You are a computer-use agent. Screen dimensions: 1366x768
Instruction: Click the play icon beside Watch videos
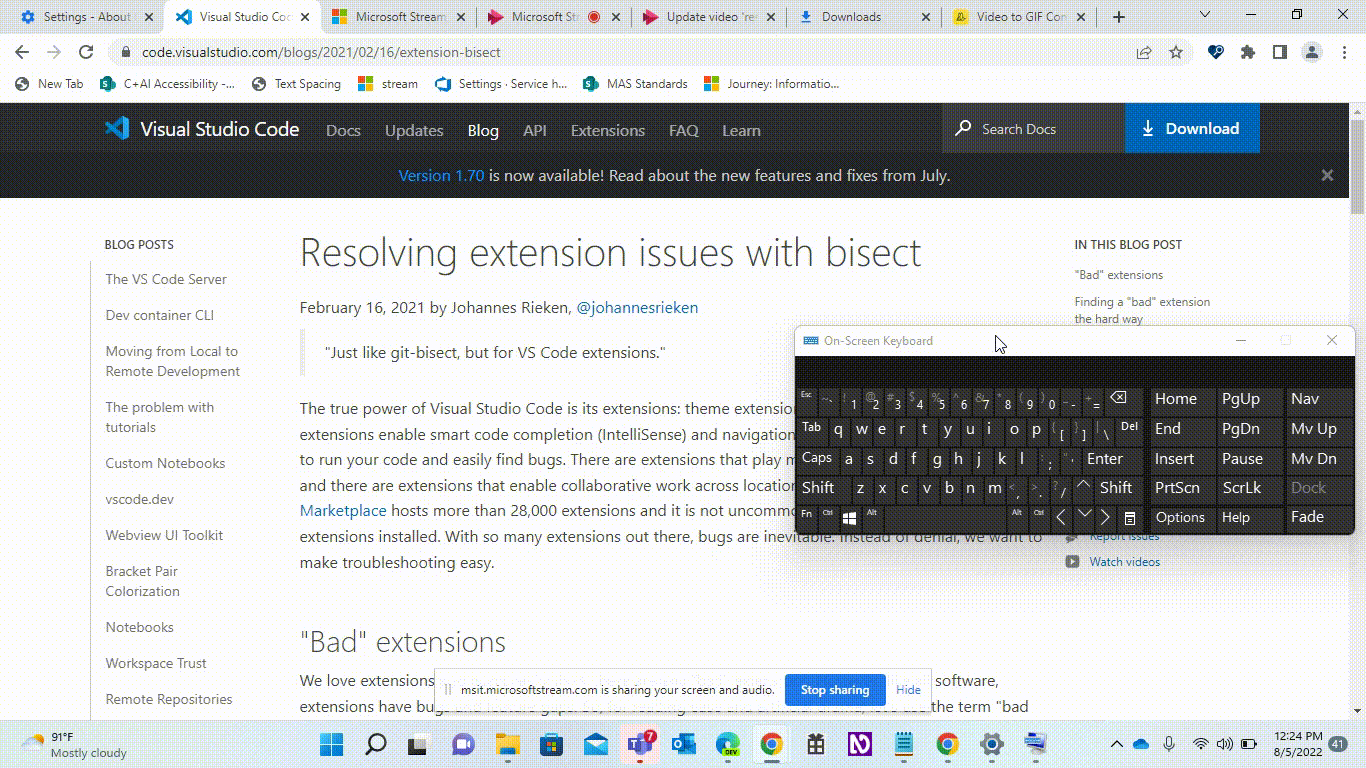[1072, 561]
